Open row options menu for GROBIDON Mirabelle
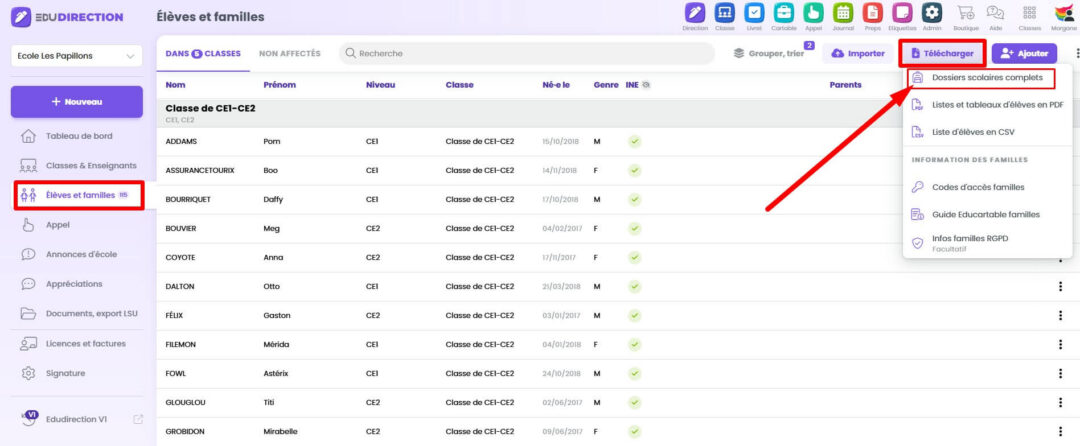The width and height of the screenshot is (1080, 446). [x=1060, y=432]
